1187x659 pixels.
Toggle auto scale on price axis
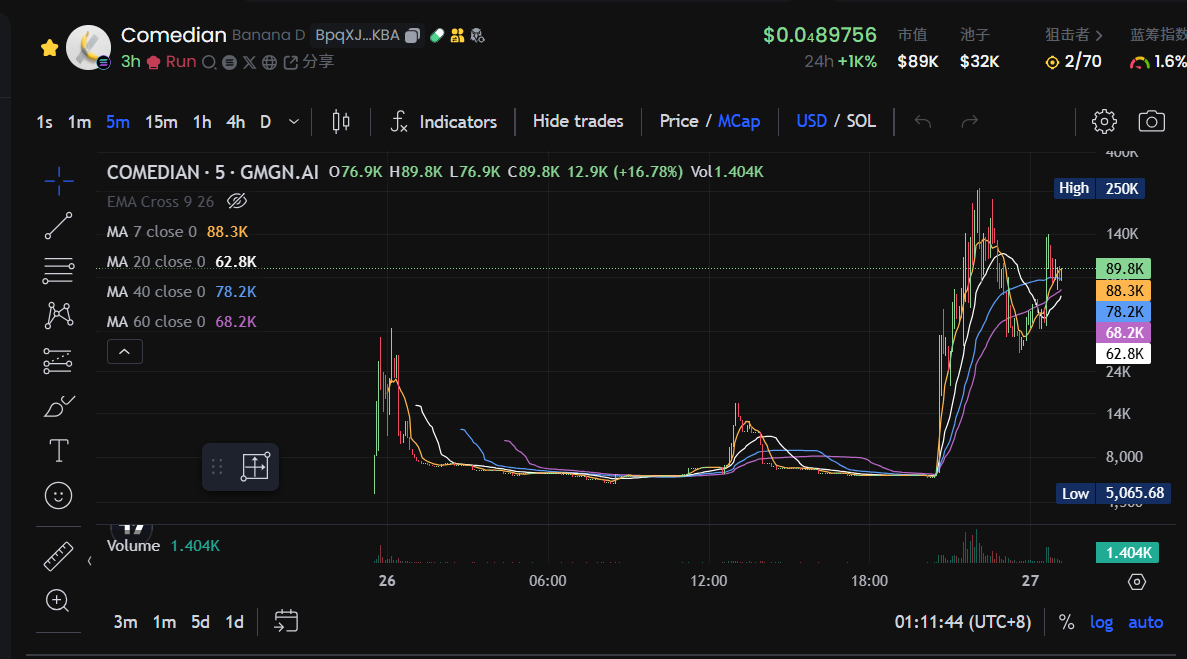coord(1145,622)
